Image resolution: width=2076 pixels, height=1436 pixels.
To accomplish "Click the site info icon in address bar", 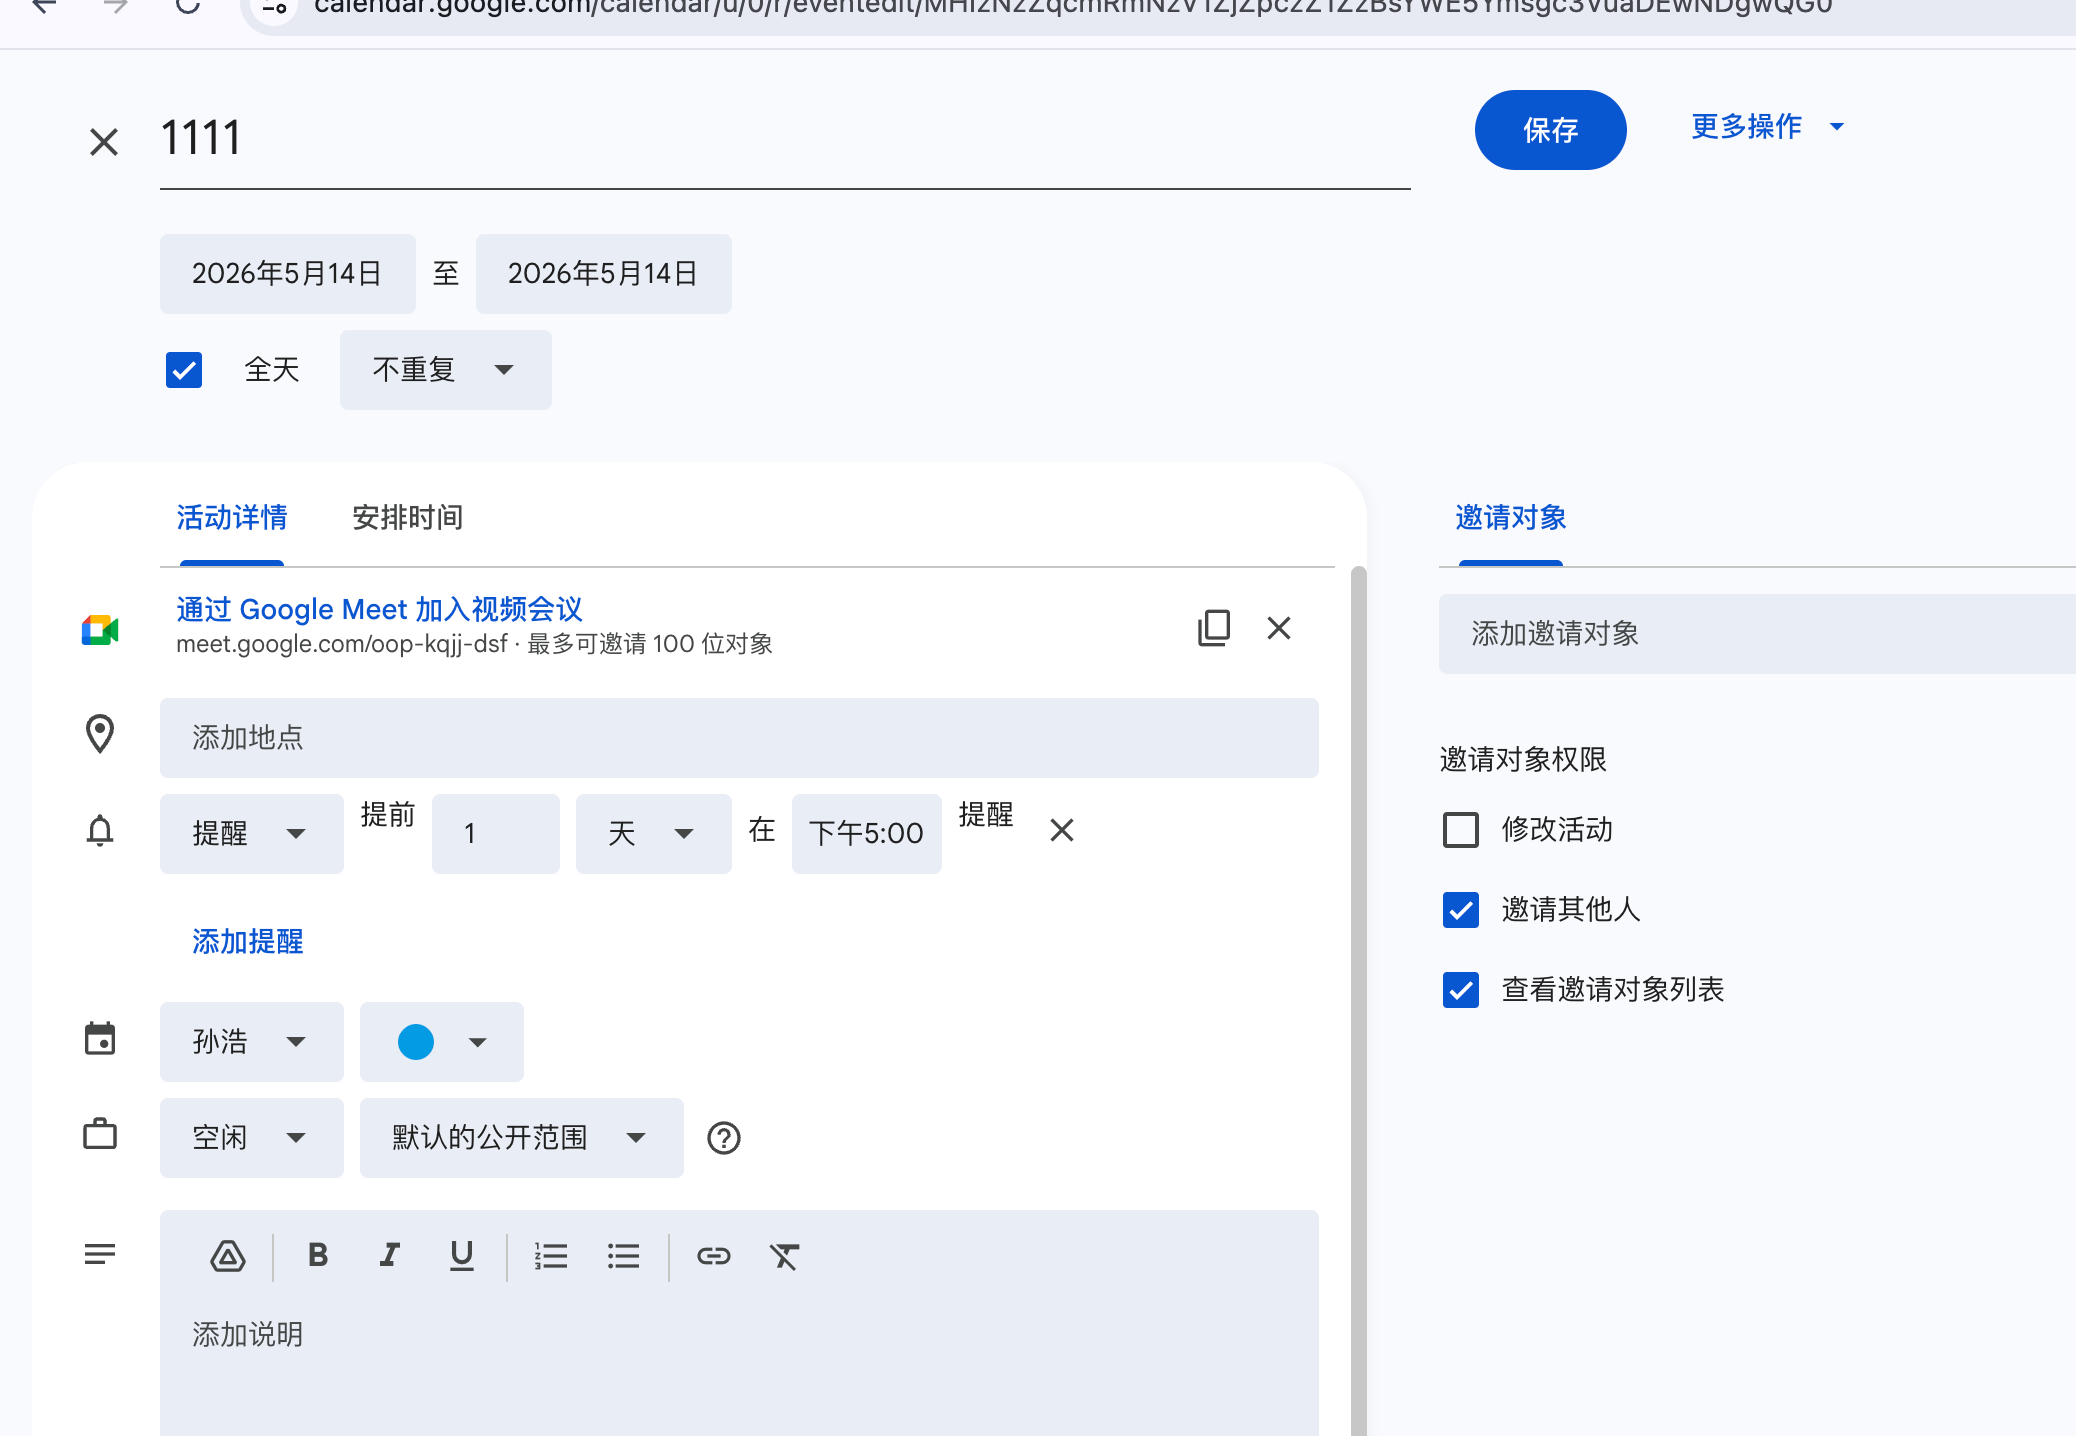I will [x=275, y=8].
